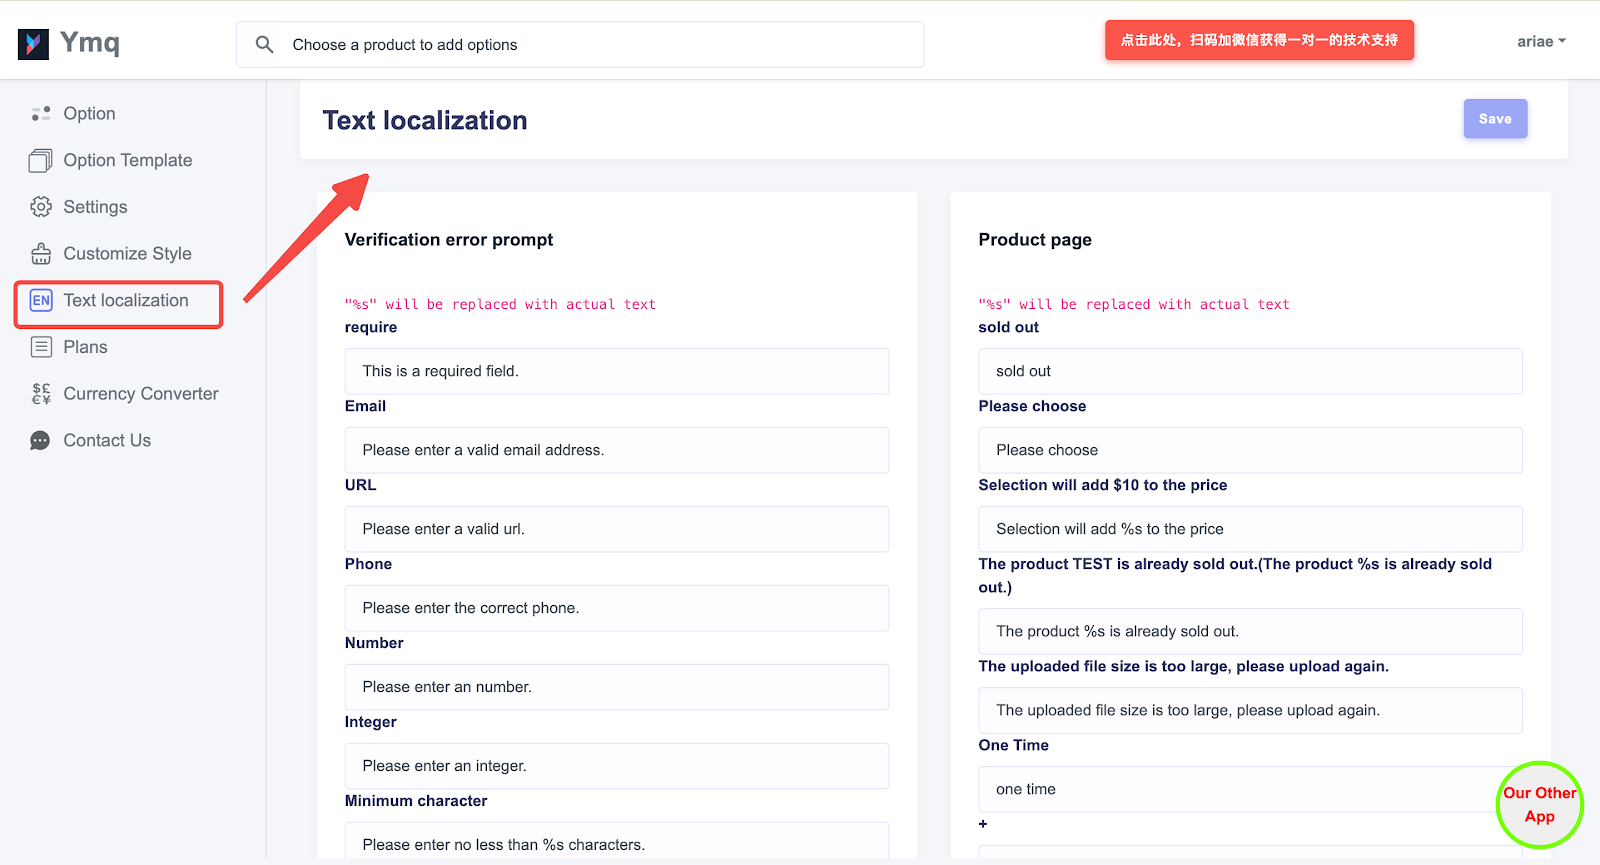The image size is (1600, 865).
Task: Click the require error text field
Action: tap(616, 371)
